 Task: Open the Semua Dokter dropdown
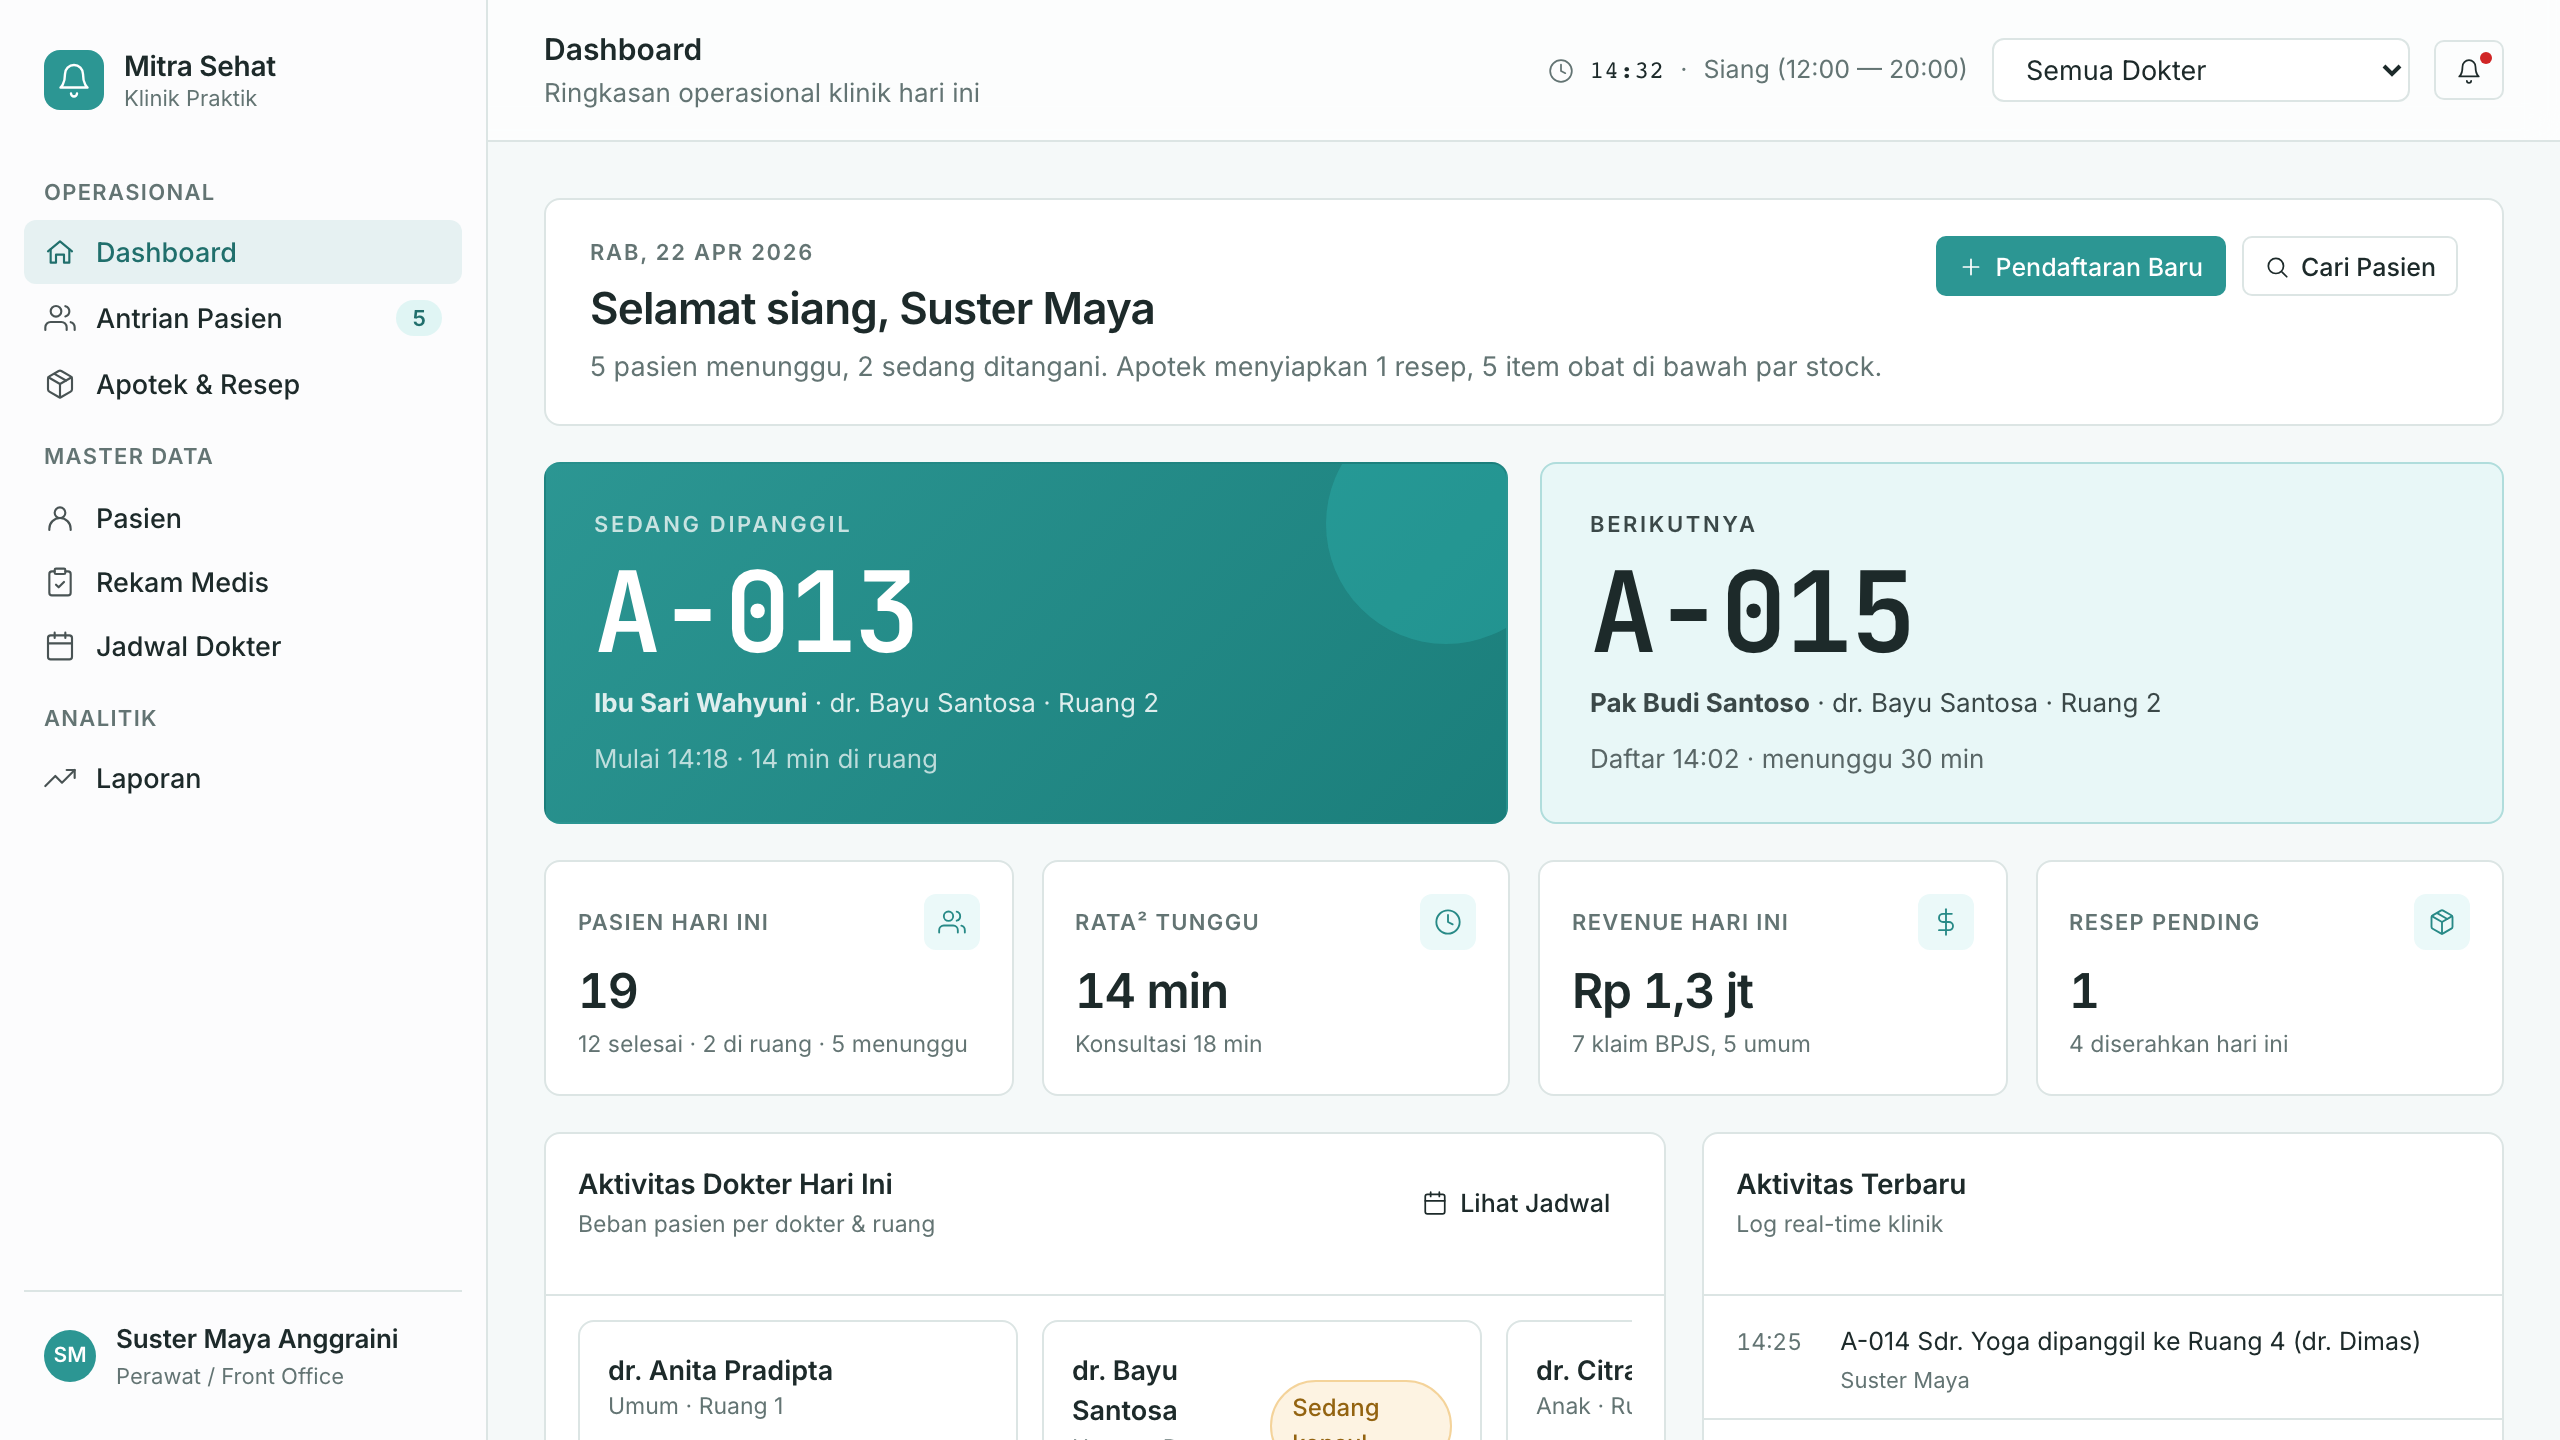[x=2201, y=70]
